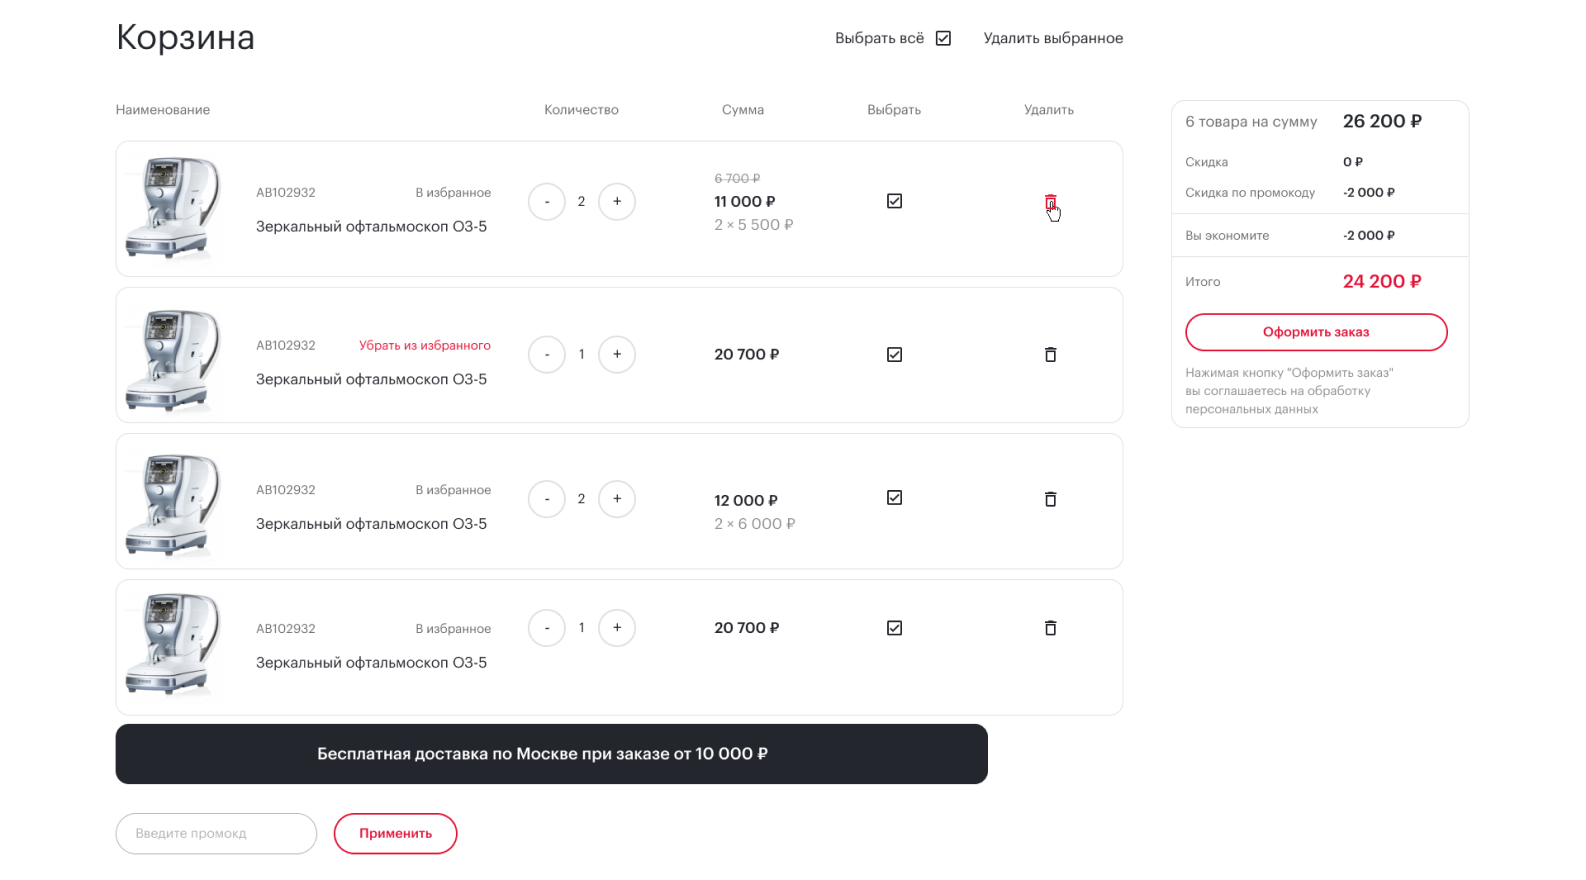Toggle the 'Выбрать всё' checkbox
Viewport: 1586px width, 880px height.
943,38
